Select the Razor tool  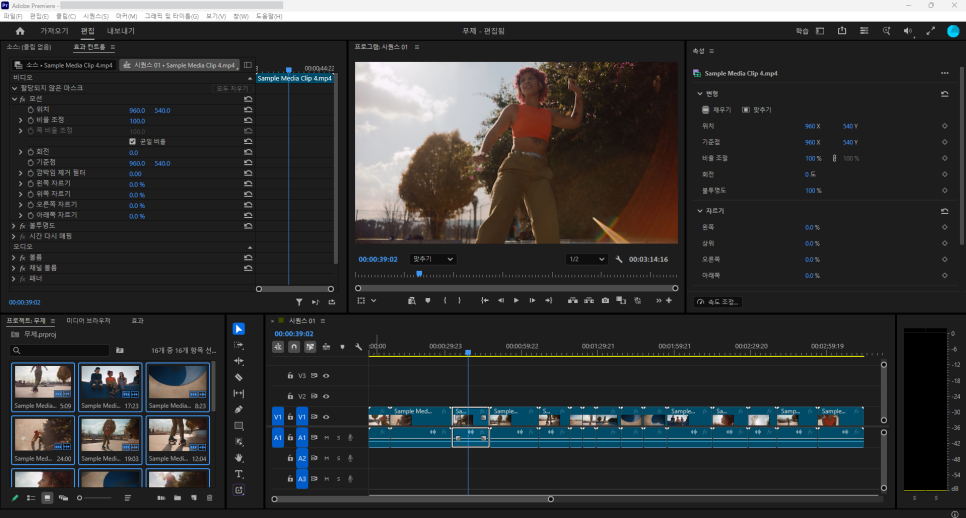(x=238, y=377)
